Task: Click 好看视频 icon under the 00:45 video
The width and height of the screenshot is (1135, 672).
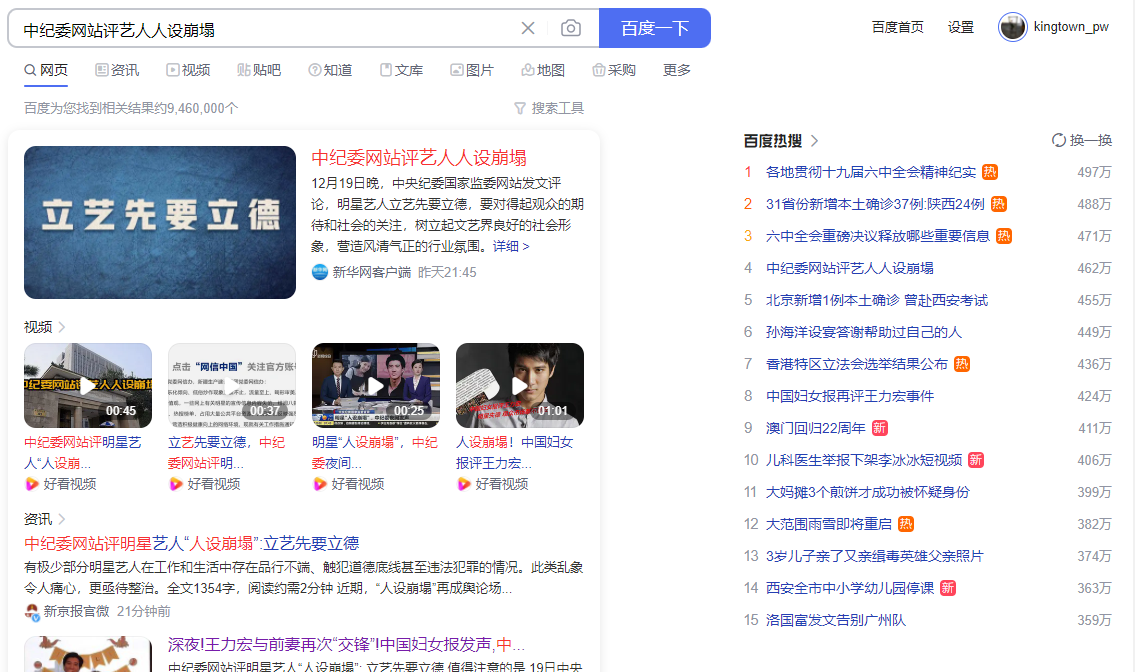Action: [x=32, y=484]
